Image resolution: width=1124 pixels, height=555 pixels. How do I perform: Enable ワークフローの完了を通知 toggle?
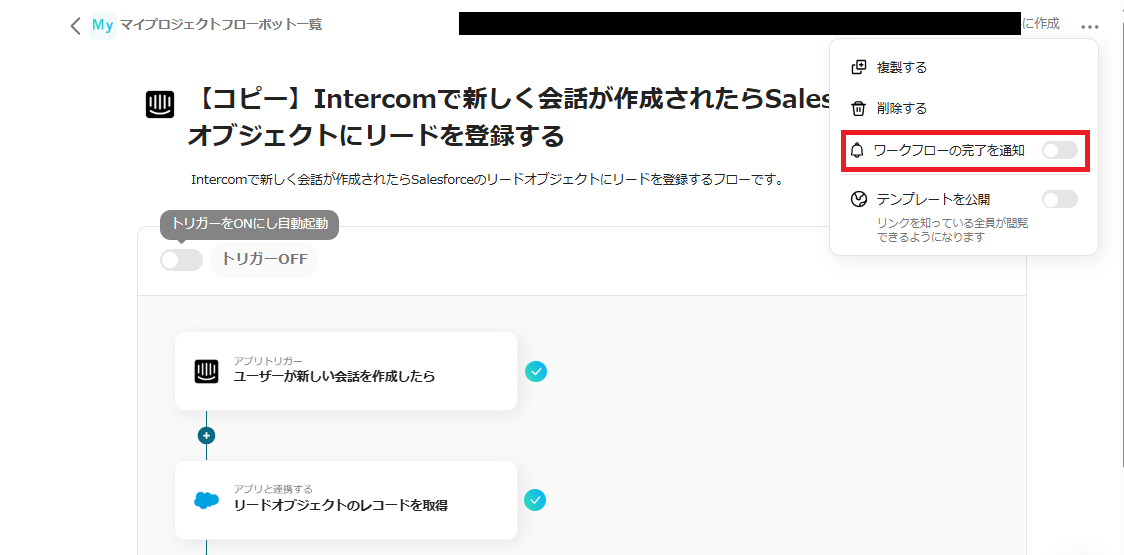1059,151
